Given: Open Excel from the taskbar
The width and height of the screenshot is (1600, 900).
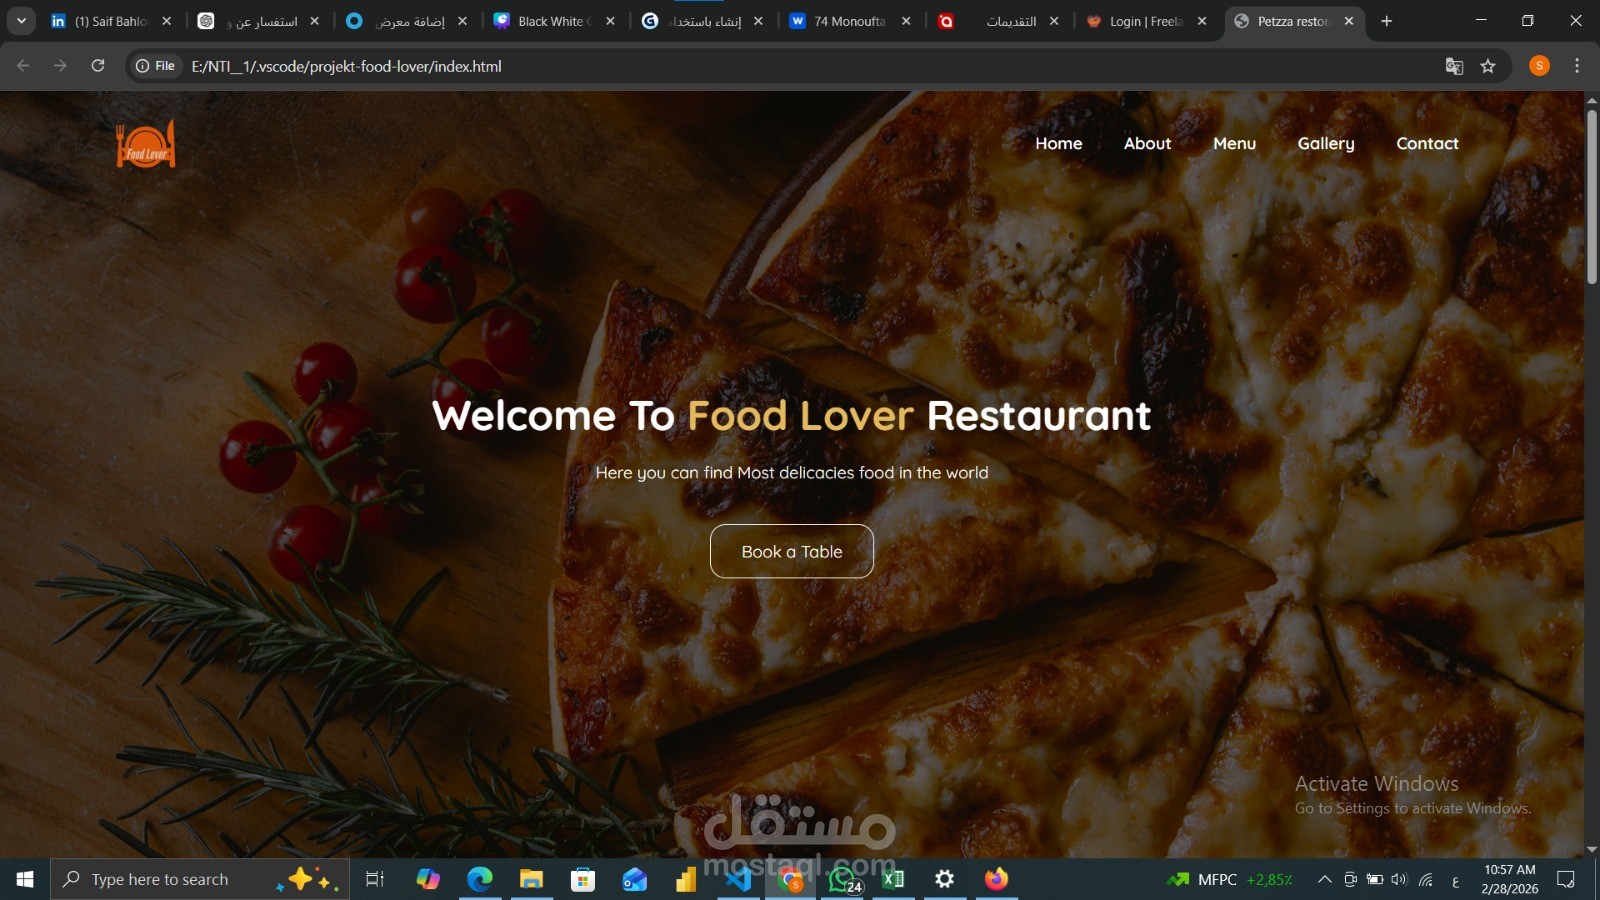Looking at the screenshot, I should click(893, 879).
